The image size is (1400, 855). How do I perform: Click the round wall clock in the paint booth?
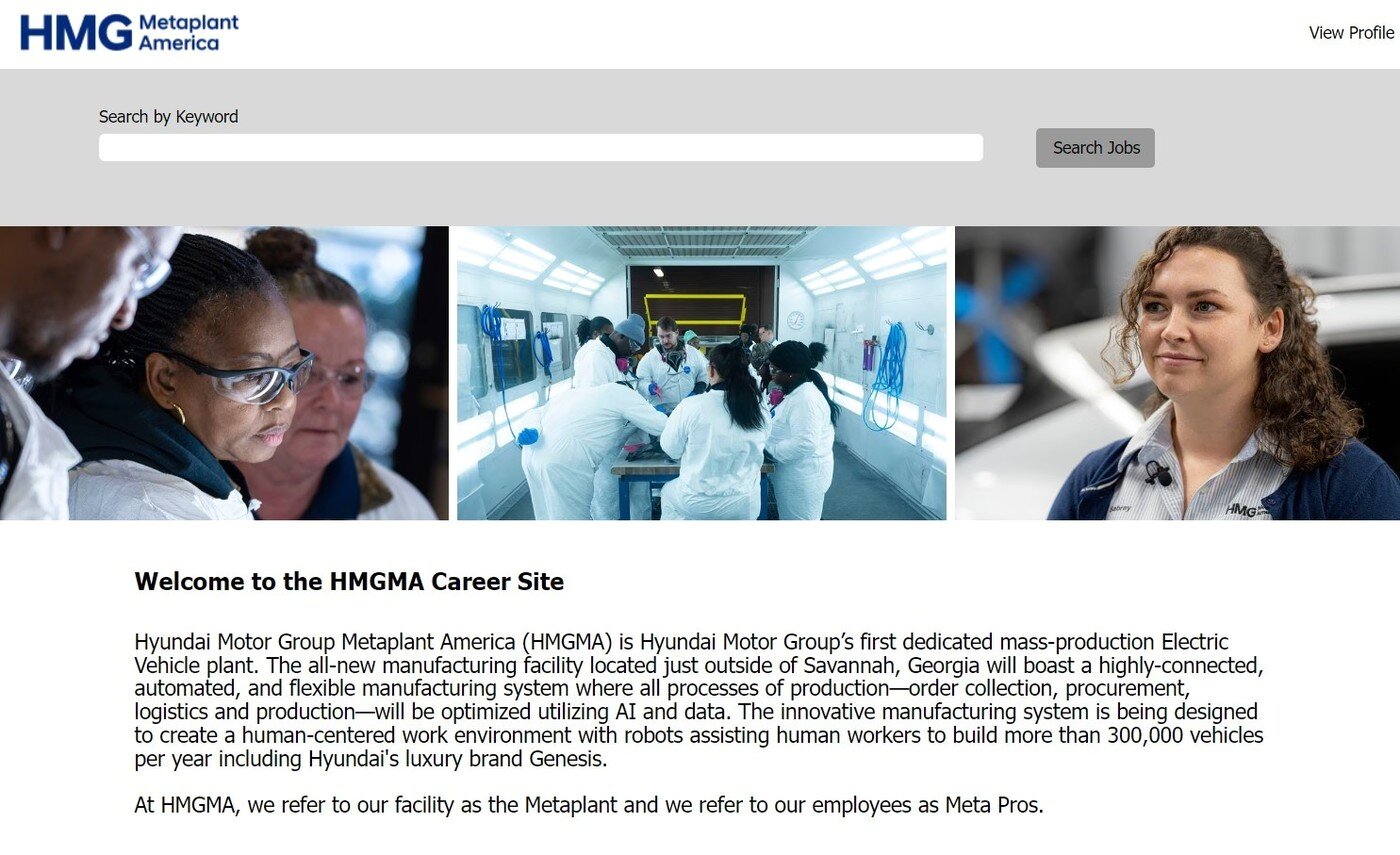coord(795,320)
